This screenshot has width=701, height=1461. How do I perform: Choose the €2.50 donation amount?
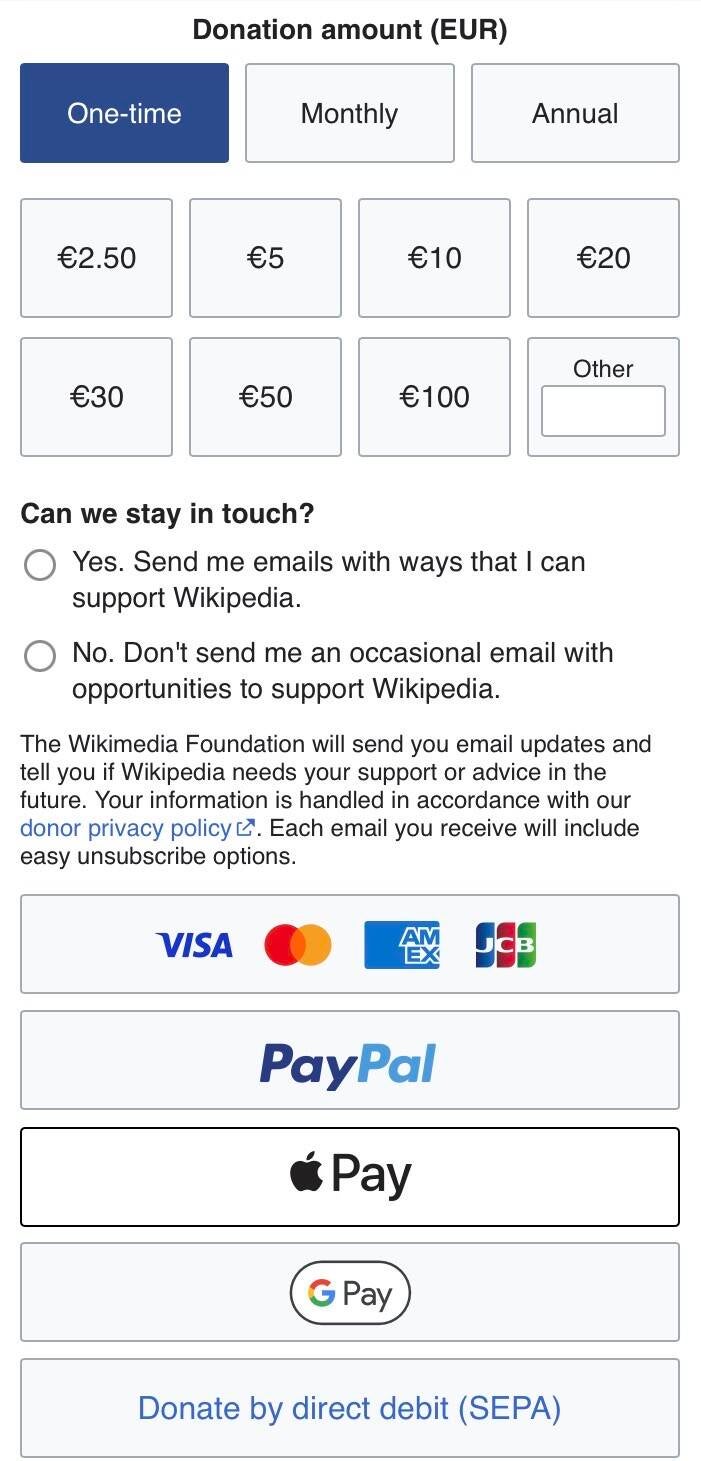[96, 258]
